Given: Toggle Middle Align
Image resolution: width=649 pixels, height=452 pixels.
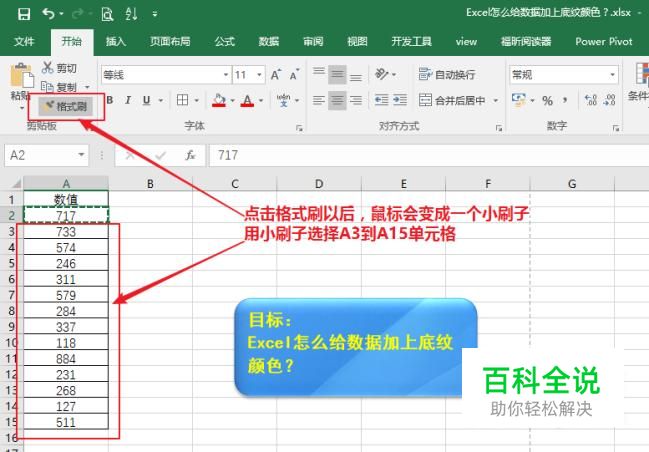Looking at the screenshot, I should [337, 75].
